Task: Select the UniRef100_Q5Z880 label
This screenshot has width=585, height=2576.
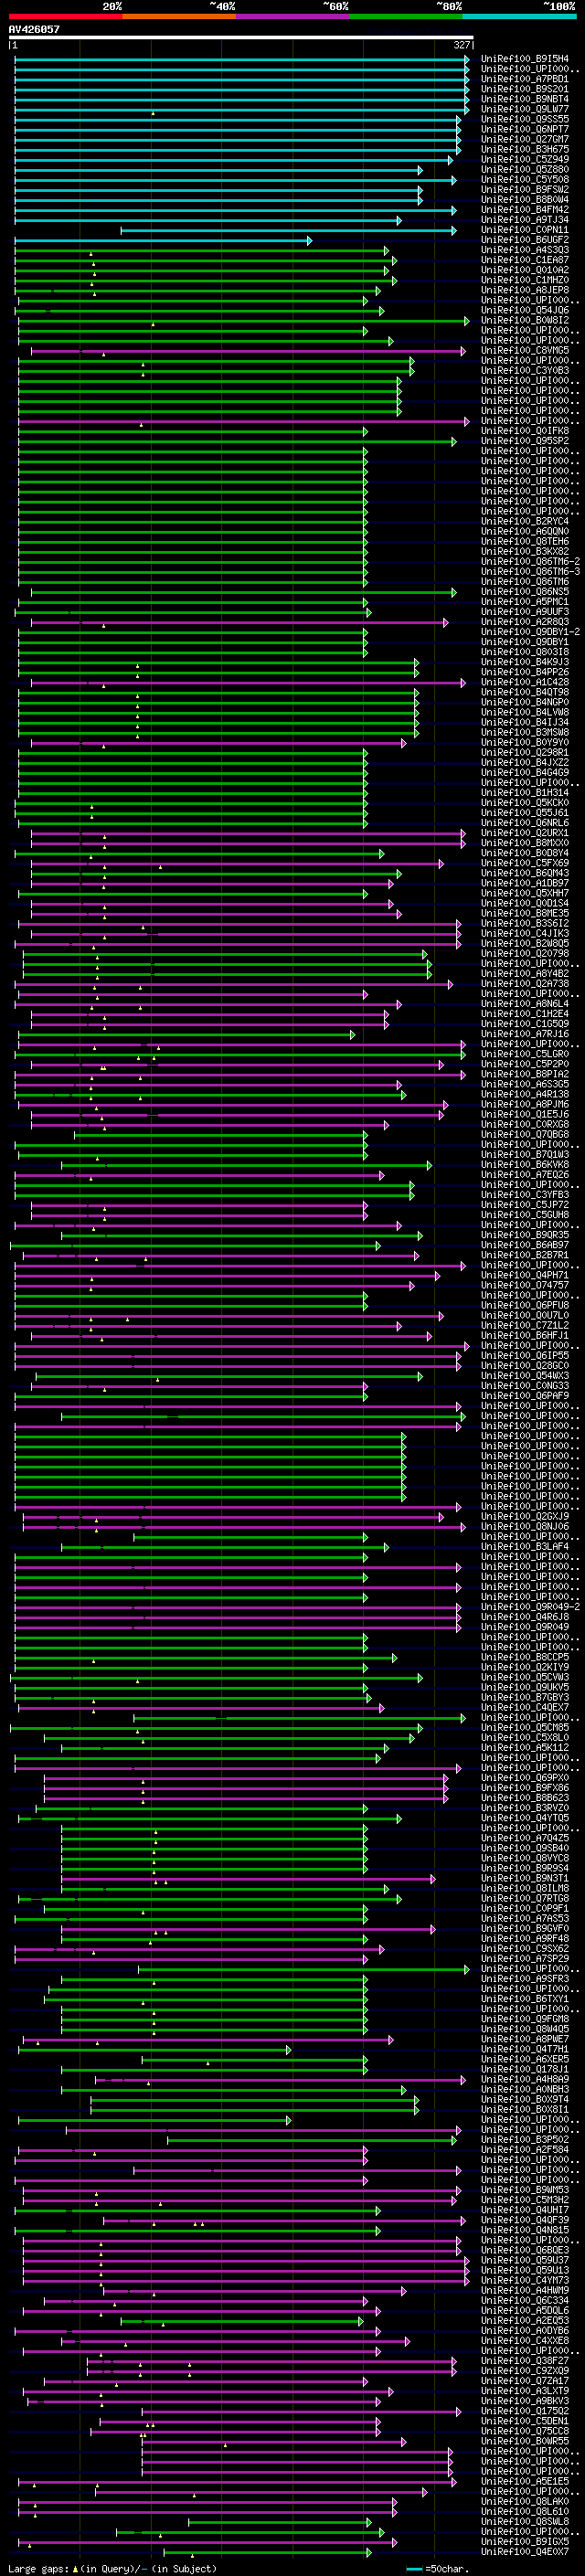Action: coord(525,169)
